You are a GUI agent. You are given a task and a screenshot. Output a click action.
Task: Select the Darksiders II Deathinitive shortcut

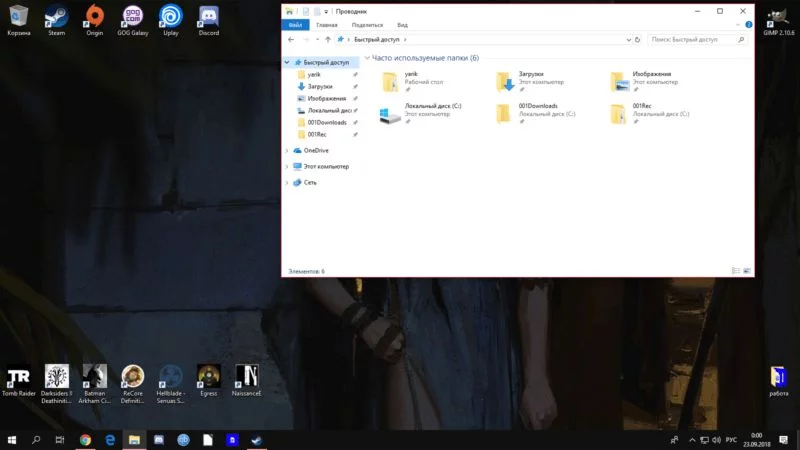(56, 384)
